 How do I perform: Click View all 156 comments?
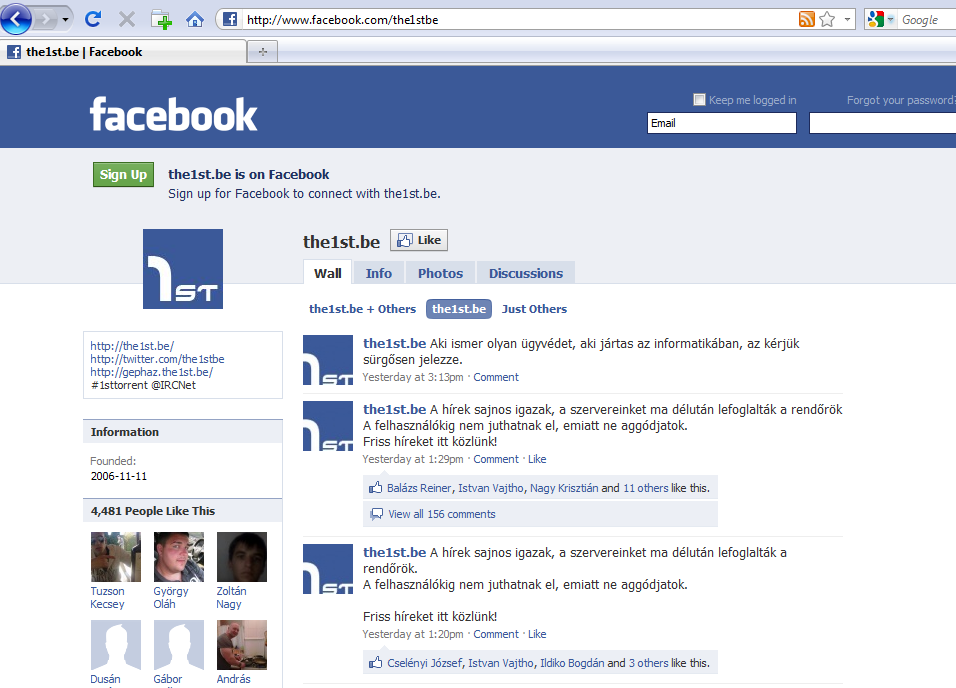tap(441, 514)
